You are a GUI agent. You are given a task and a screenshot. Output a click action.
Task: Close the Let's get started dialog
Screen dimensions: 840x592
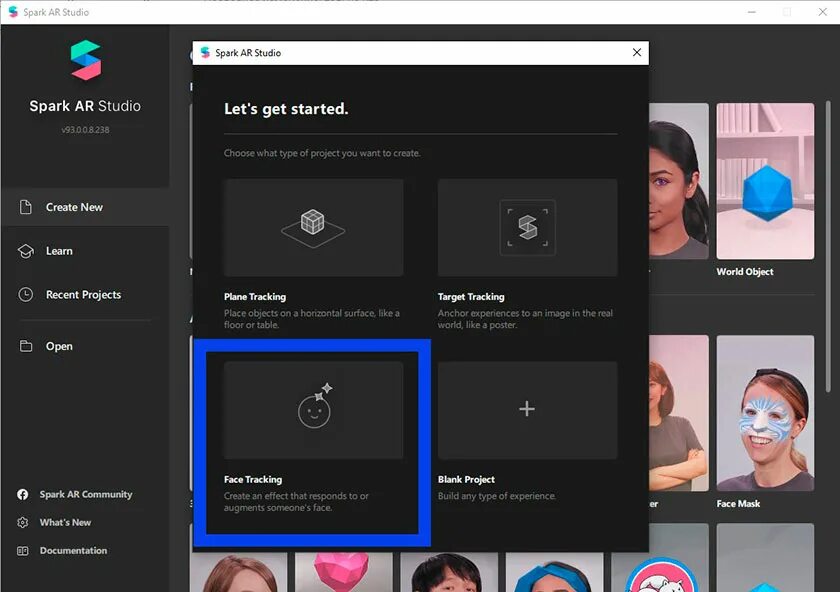pos(636,53)
